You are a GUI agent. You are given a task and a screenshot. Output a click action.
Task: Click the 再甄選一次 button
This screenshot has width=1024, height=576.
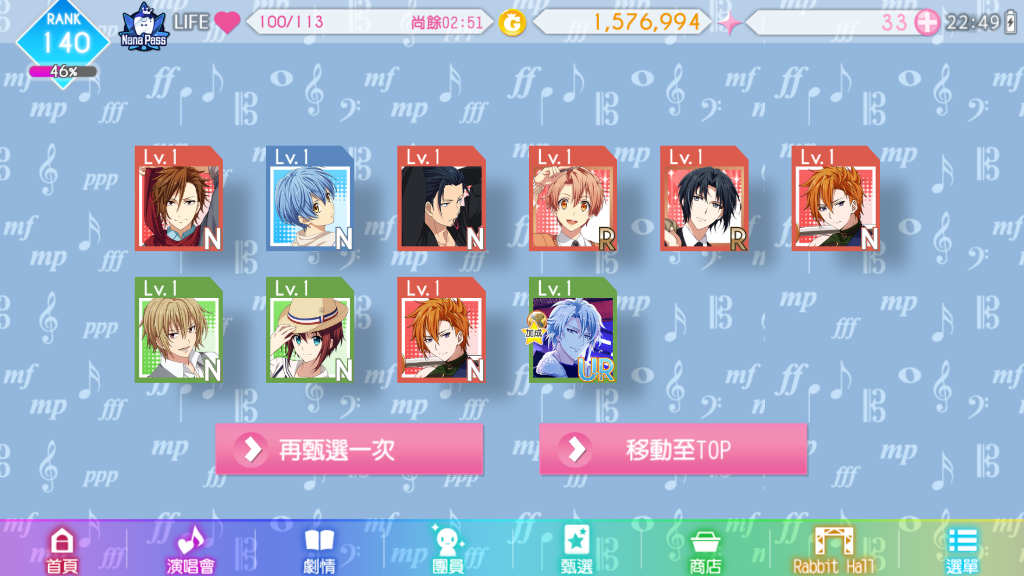[349, 449]
